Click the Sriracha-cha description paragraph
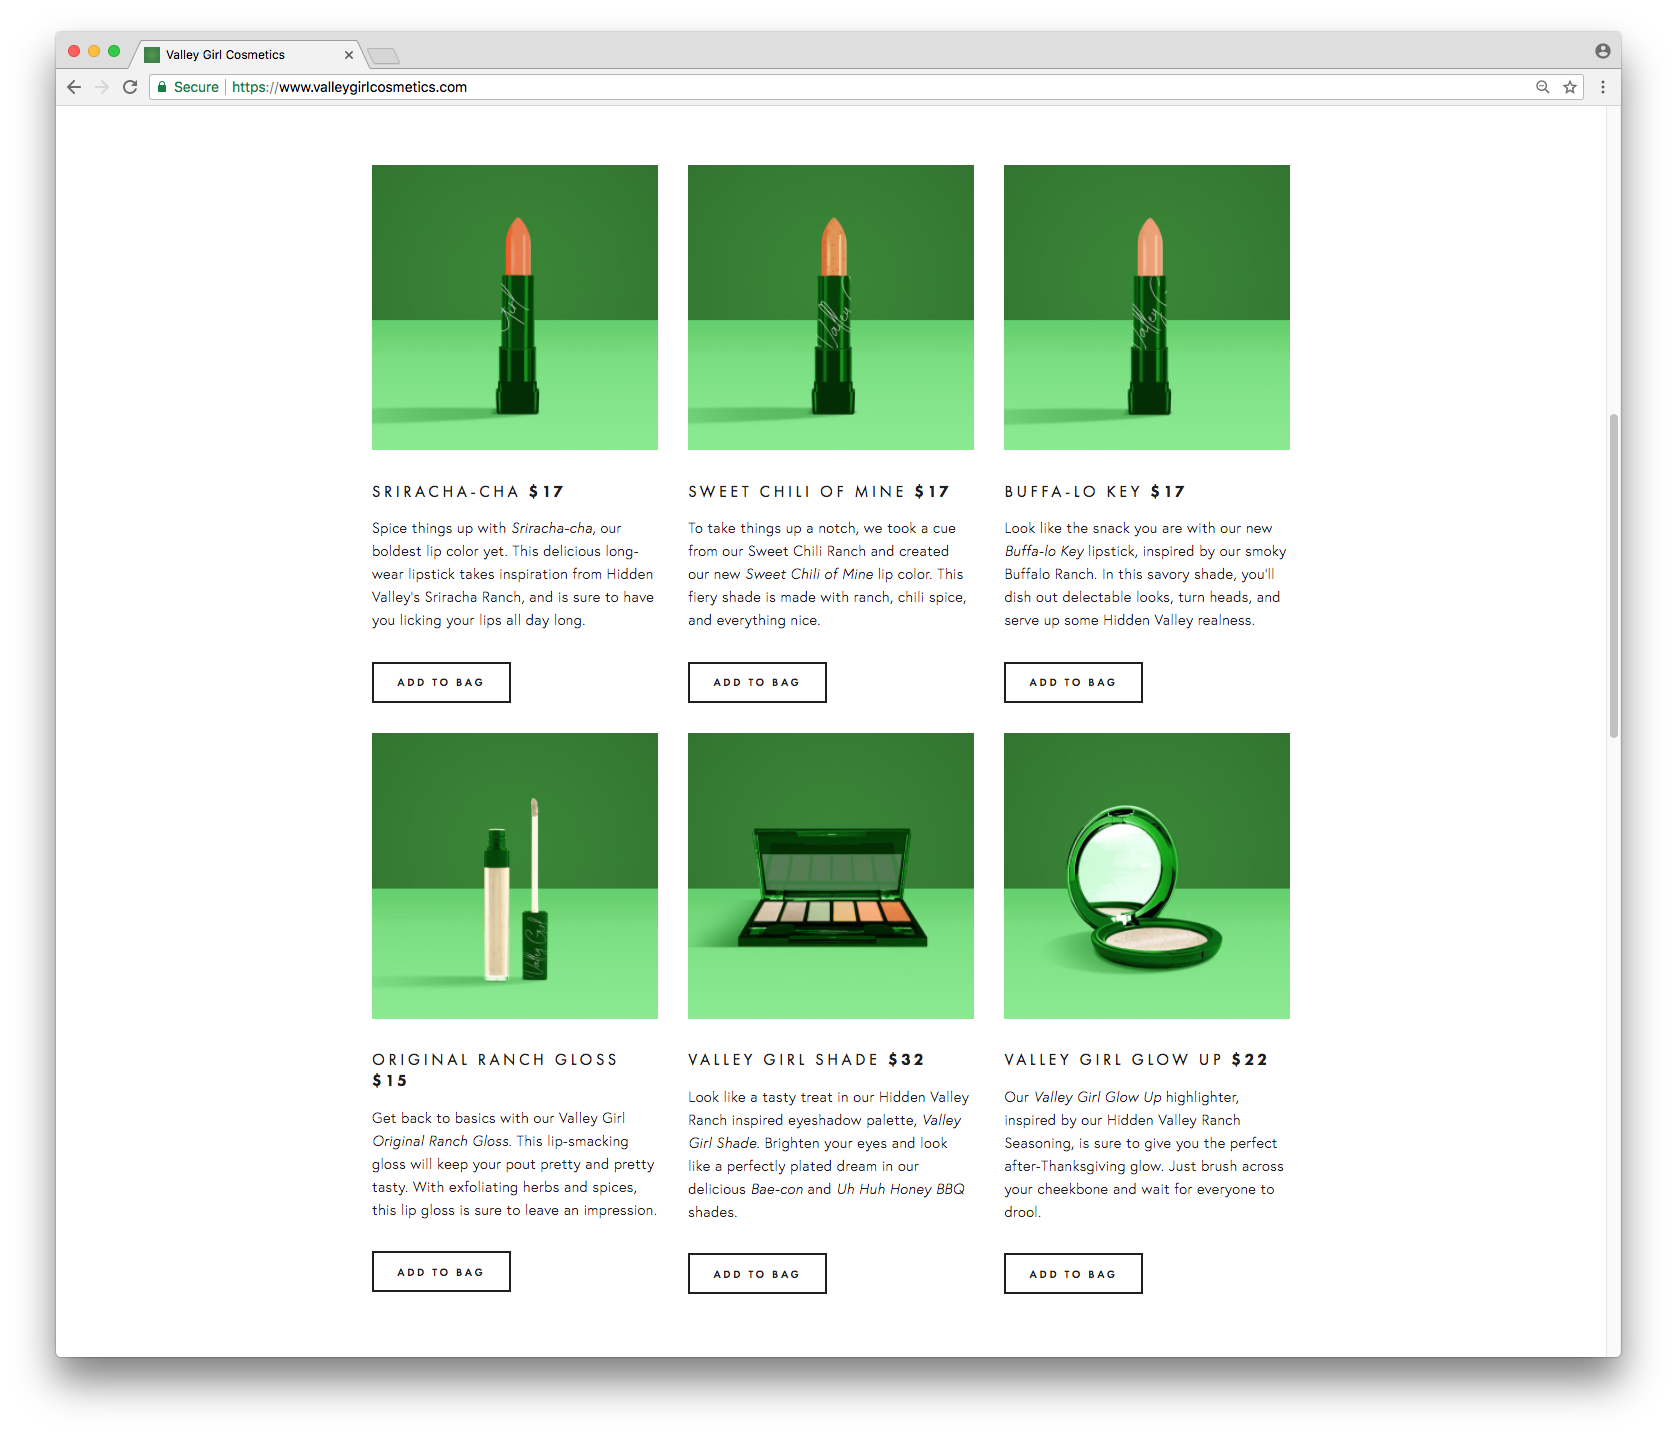The width and height of the screenshot is (1677, 1437). tap(513, 574)
